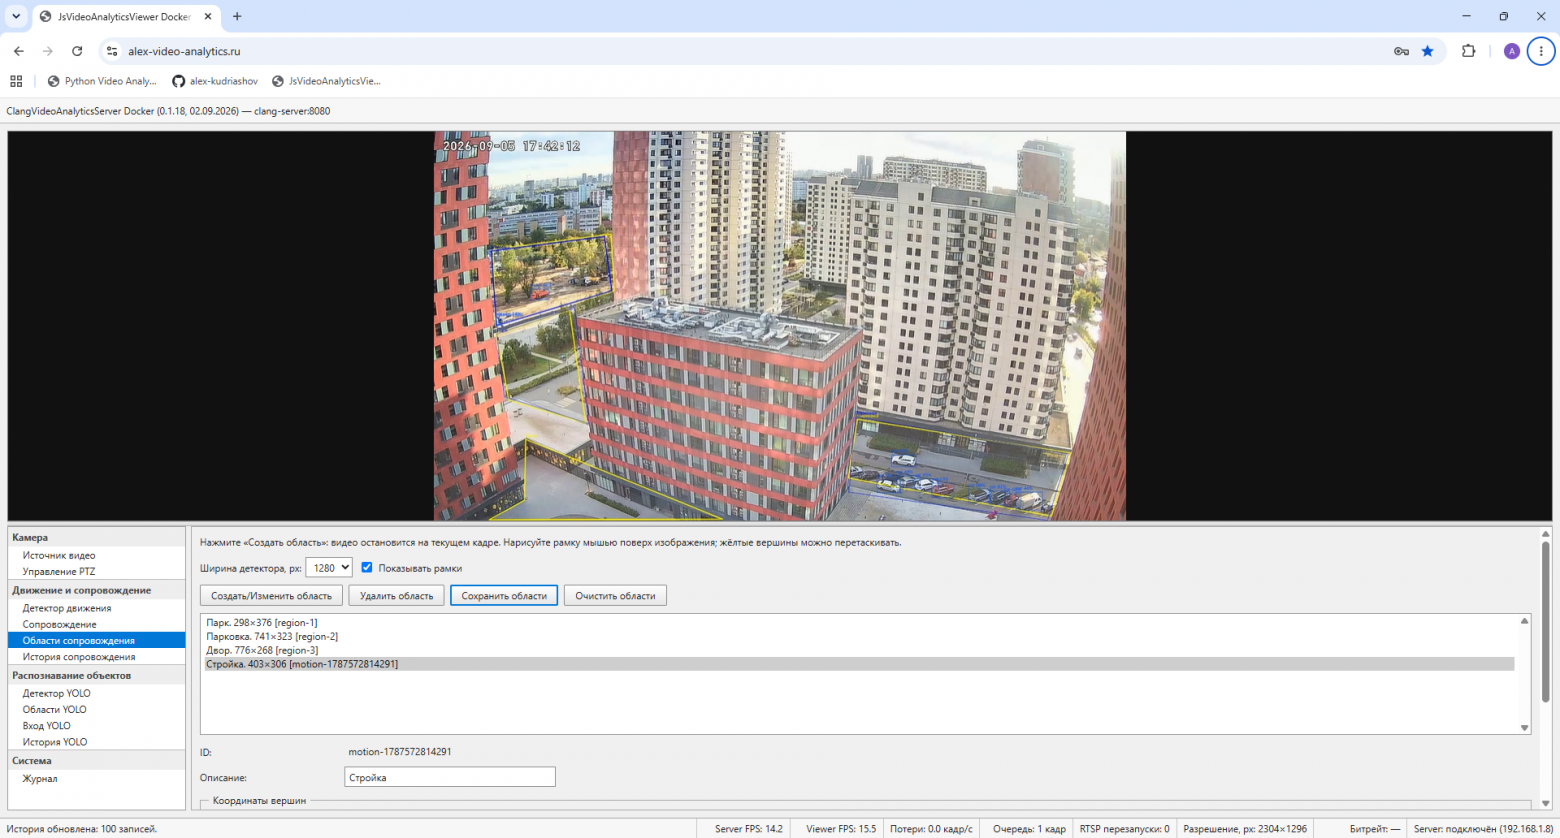This screenshot has width=1560, height=838.
Task: Click the camera video frame
Action: point(780,326)
